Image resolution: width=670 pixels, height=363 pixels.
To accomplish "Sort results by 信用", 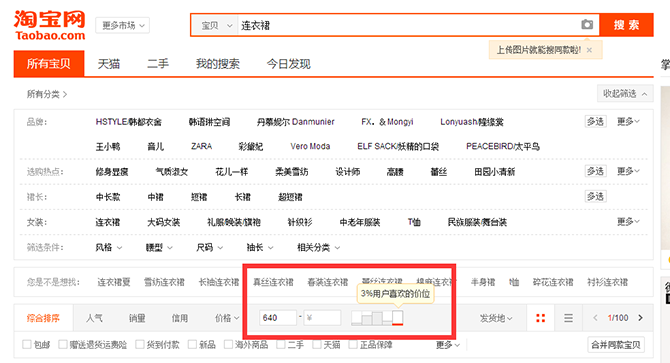I will [179, 318].
